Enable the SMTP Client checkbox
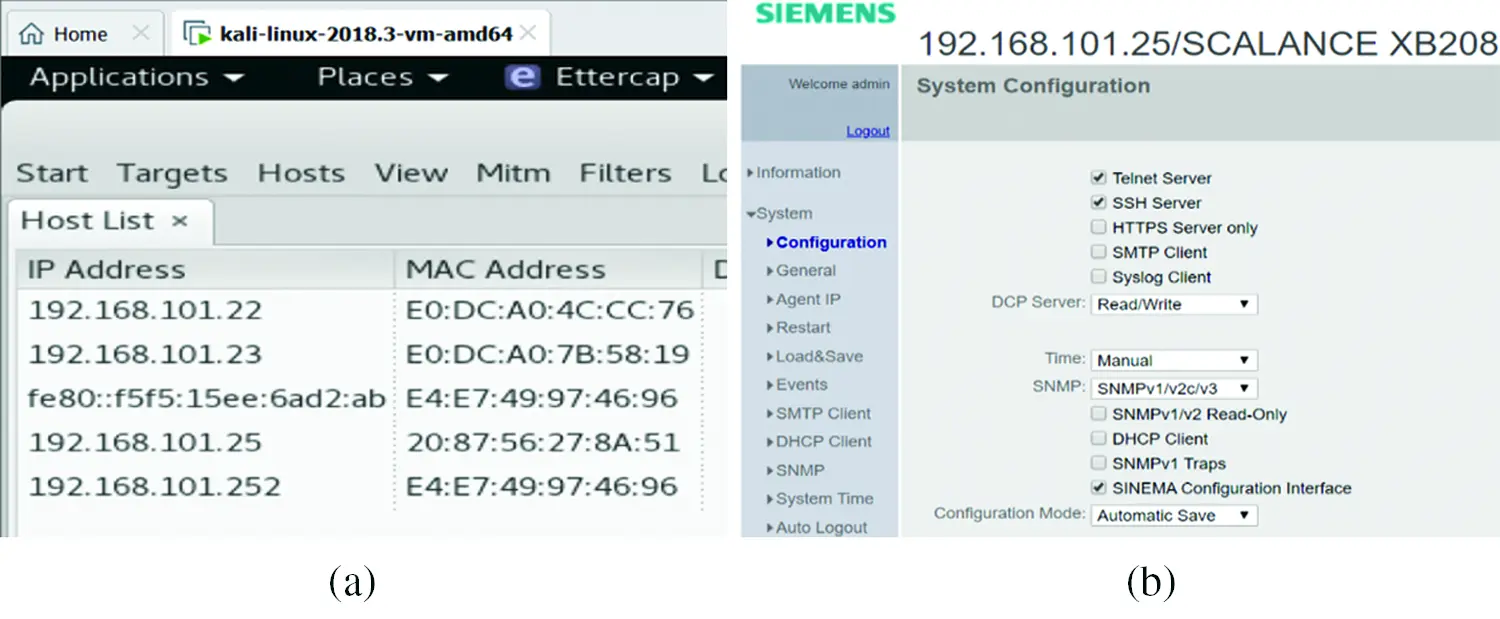The width and height of the screenshot is (1500, 619). [x=1099, y=252]
